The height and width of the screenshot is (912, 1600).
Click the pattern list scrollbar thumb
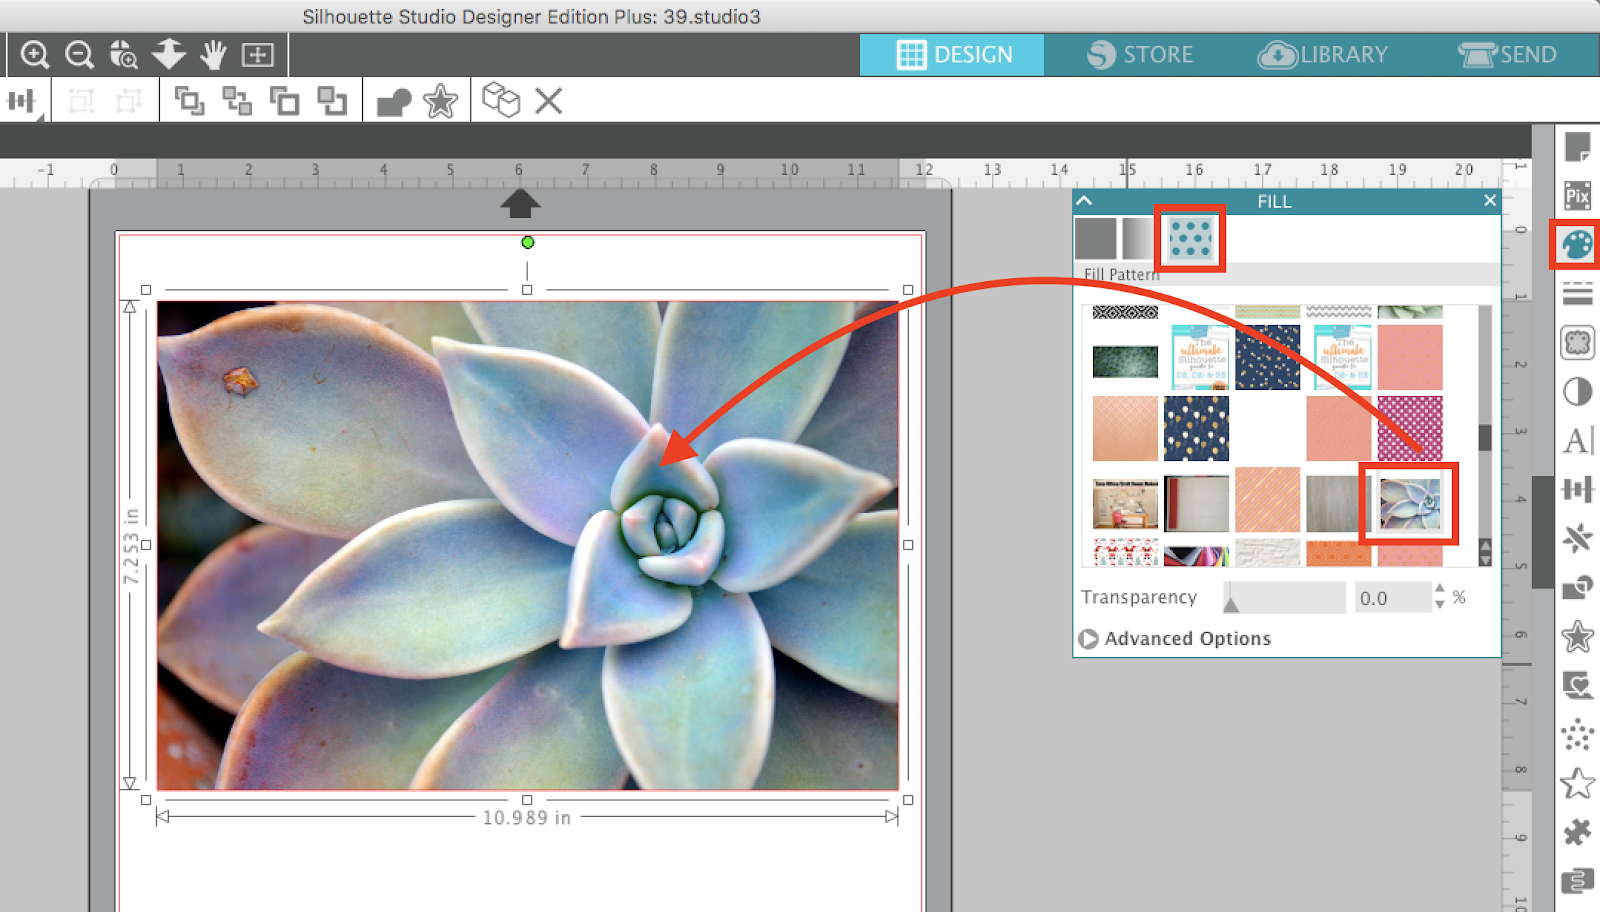click(1485, 437)
